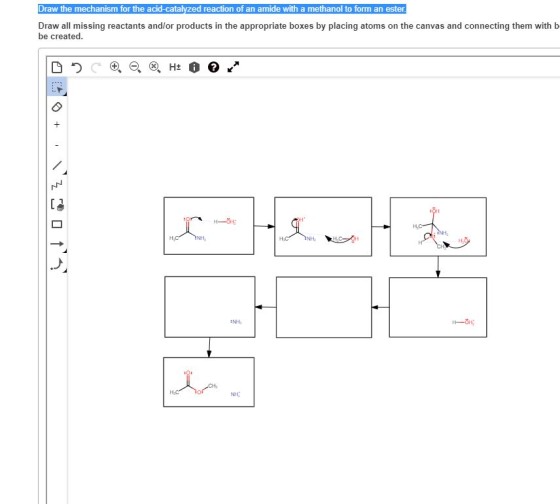Click the Redo arrow icon

point(96,67)
